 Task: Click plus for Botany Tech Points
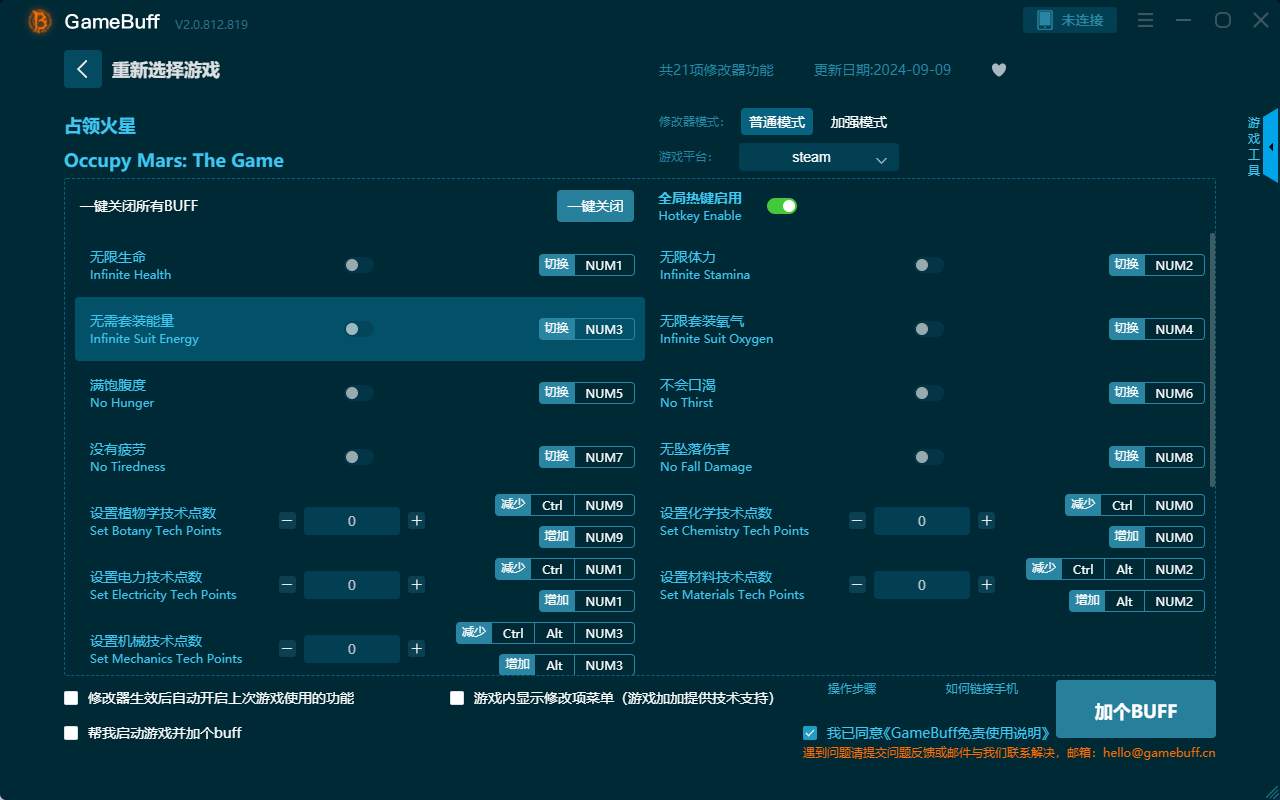click(417, 521)
